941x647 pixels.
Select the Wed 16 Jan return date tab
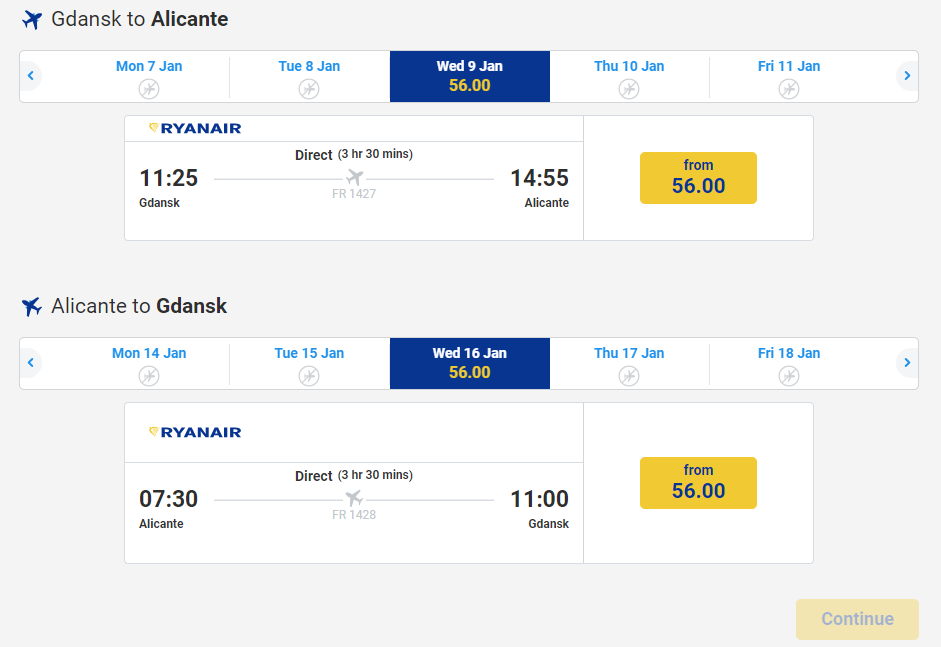pos(470,363)
